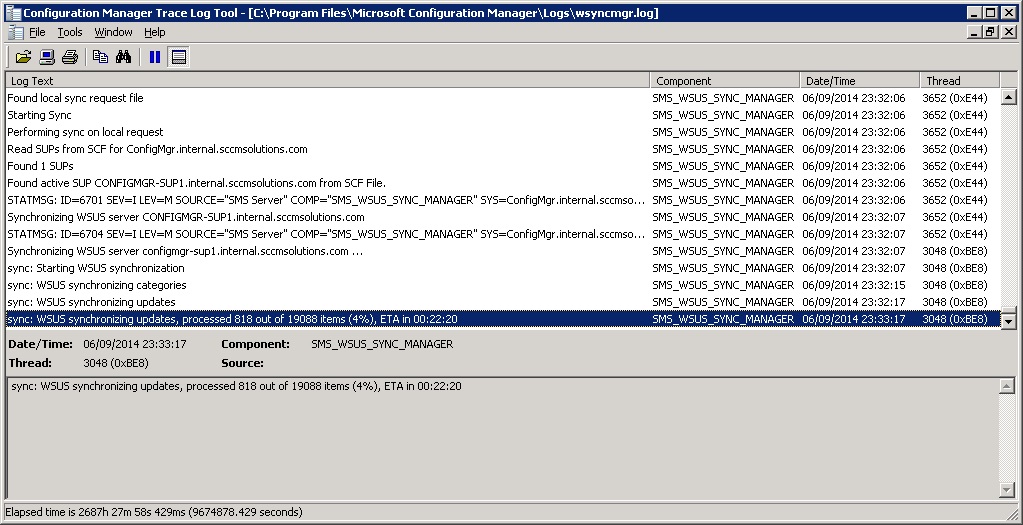Open the Window menu
This screenshot has width=1023, height=525.
coord(113,32)
